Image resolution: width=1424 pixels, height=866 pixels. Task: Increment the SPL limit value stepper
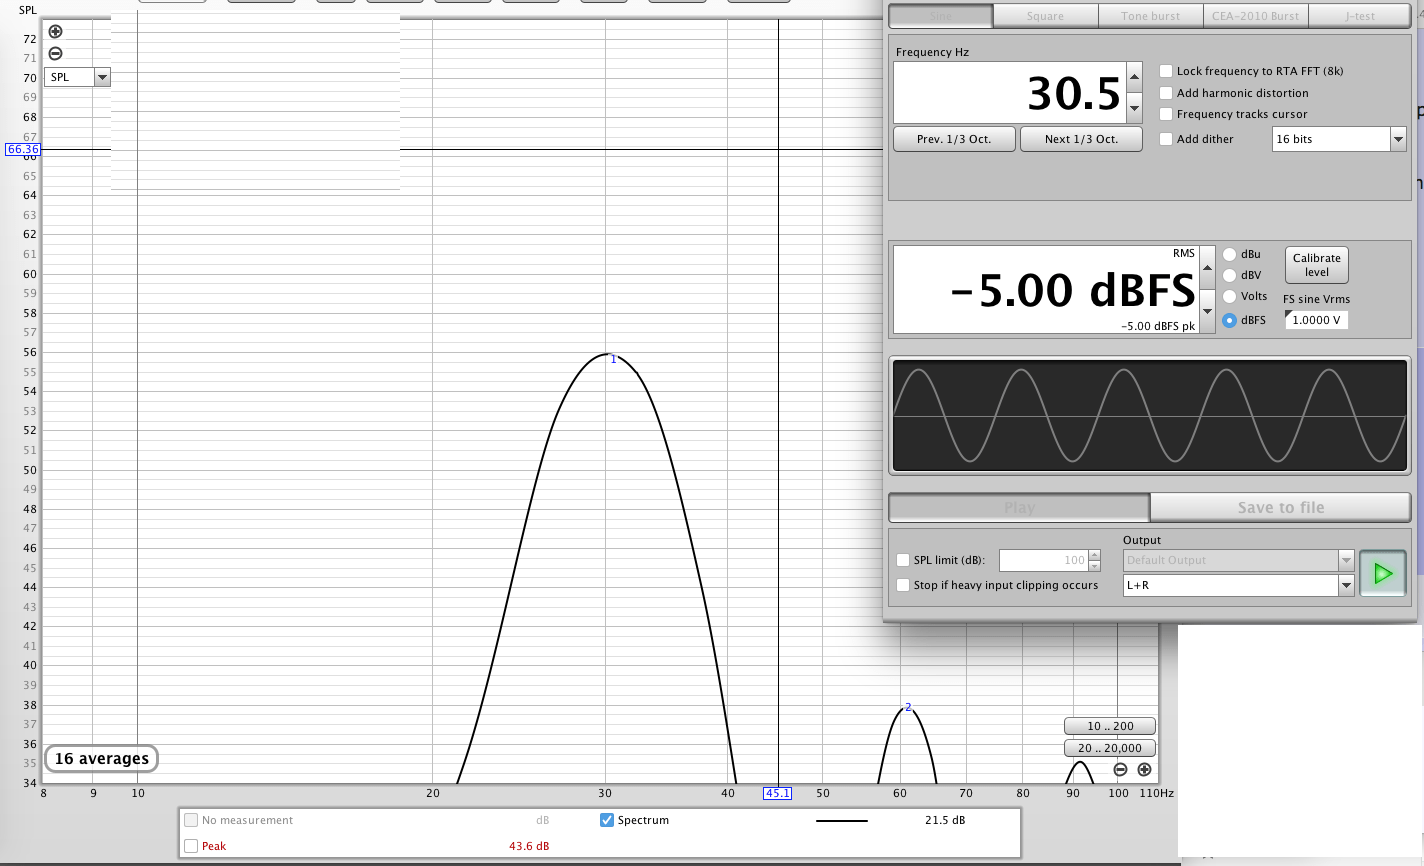click(x=1094, y=555)
